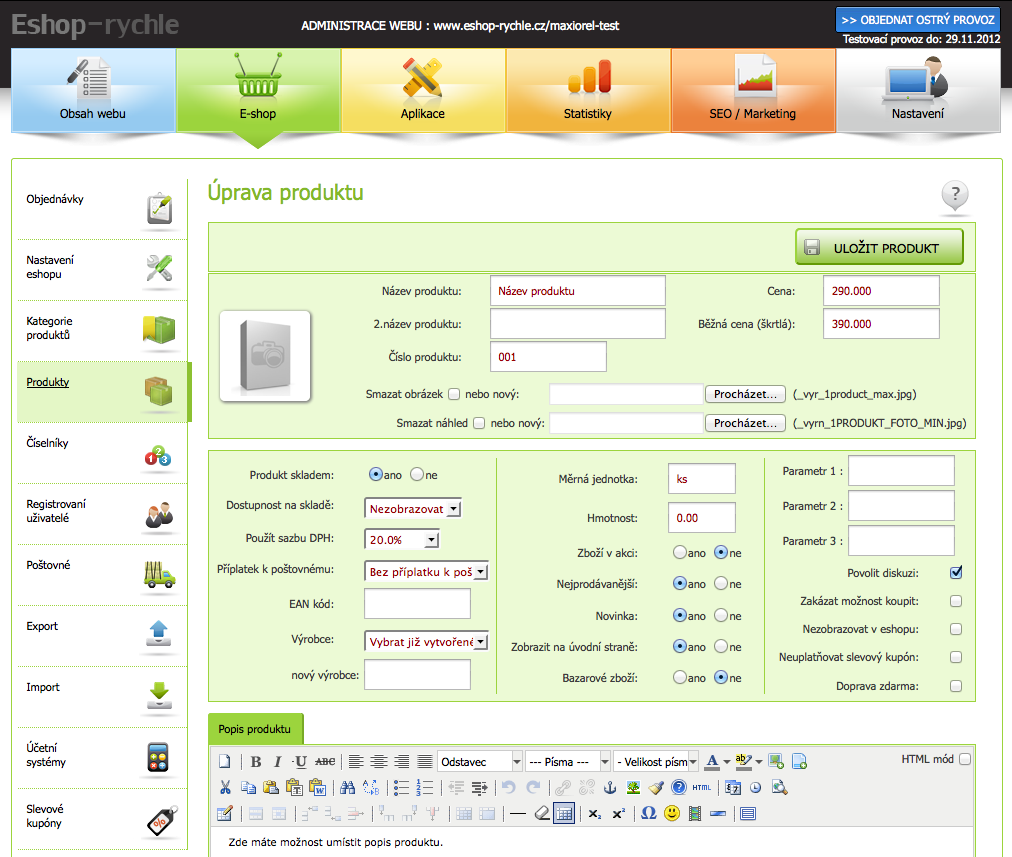1012x857 pixels.
Task: Click the Bold formatting icon in editor
Action: [x=256, y=762]
